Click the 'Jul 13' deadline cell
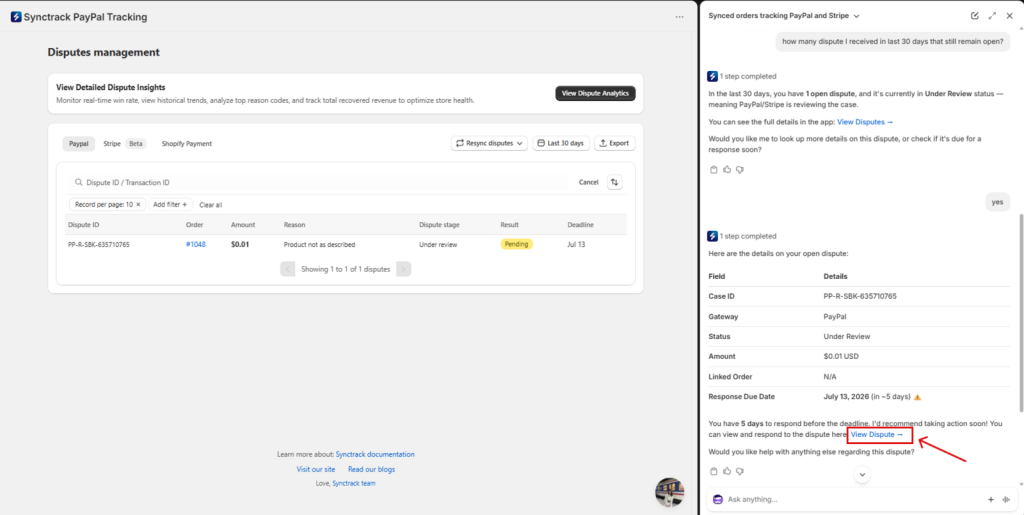 point(576,244)
